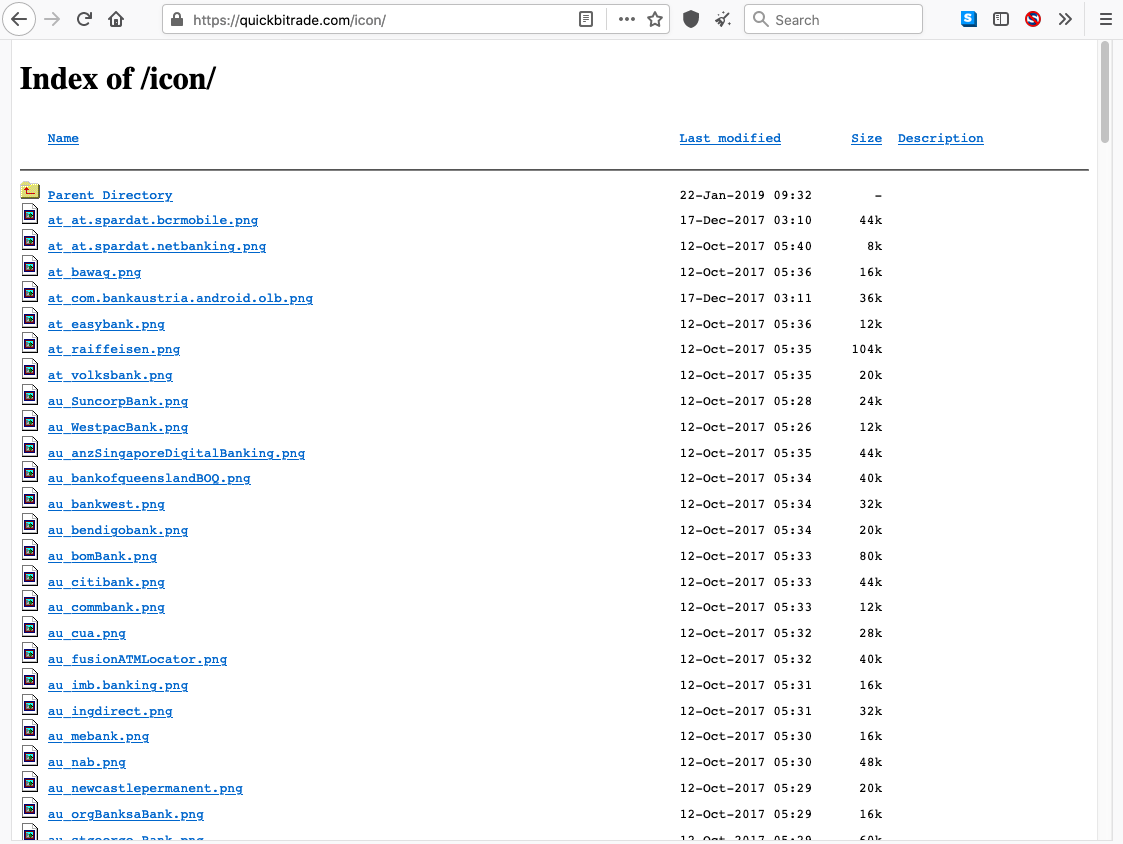Go back to the previous page
The width and height of the screenshot is (1123, 844).
click(x=19, y=19)
